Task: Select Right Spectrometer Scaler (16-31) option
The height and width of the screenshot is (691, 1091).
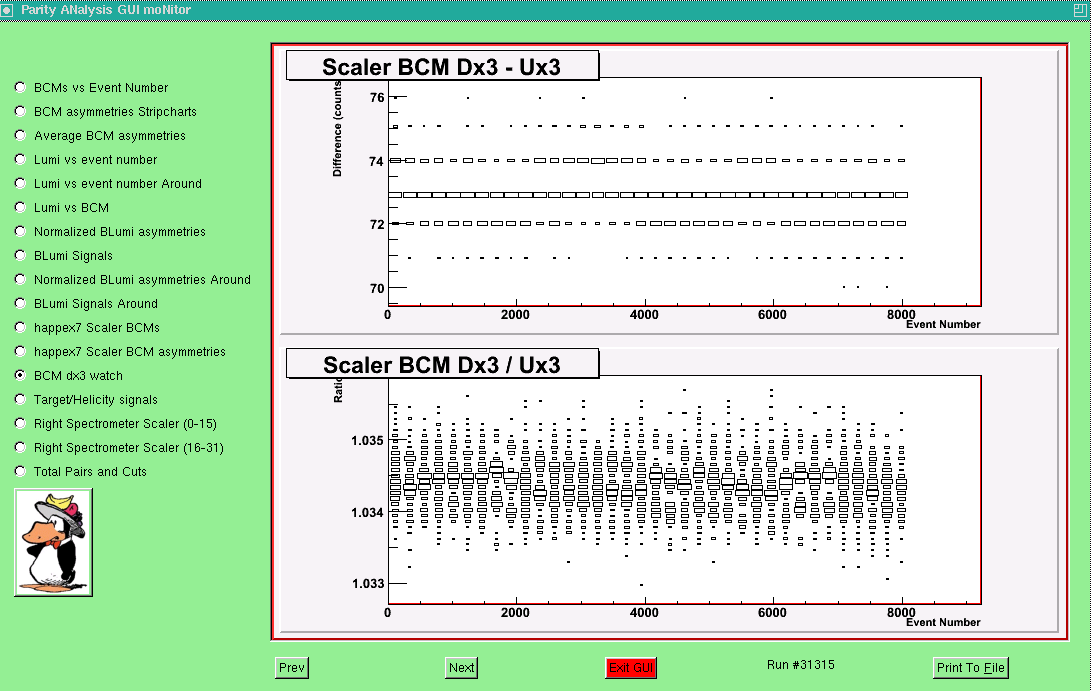Action: click(20, 447)
